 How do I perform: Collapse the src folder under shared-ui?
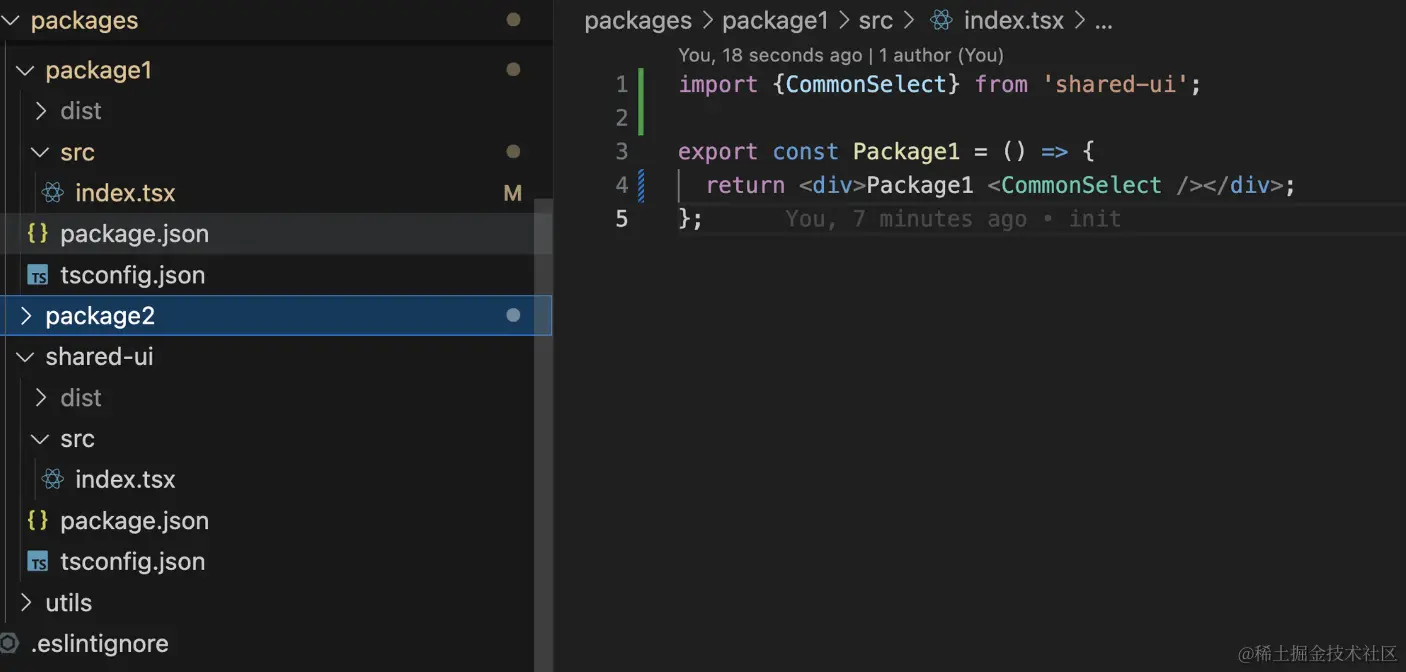[x=41, y=439]
